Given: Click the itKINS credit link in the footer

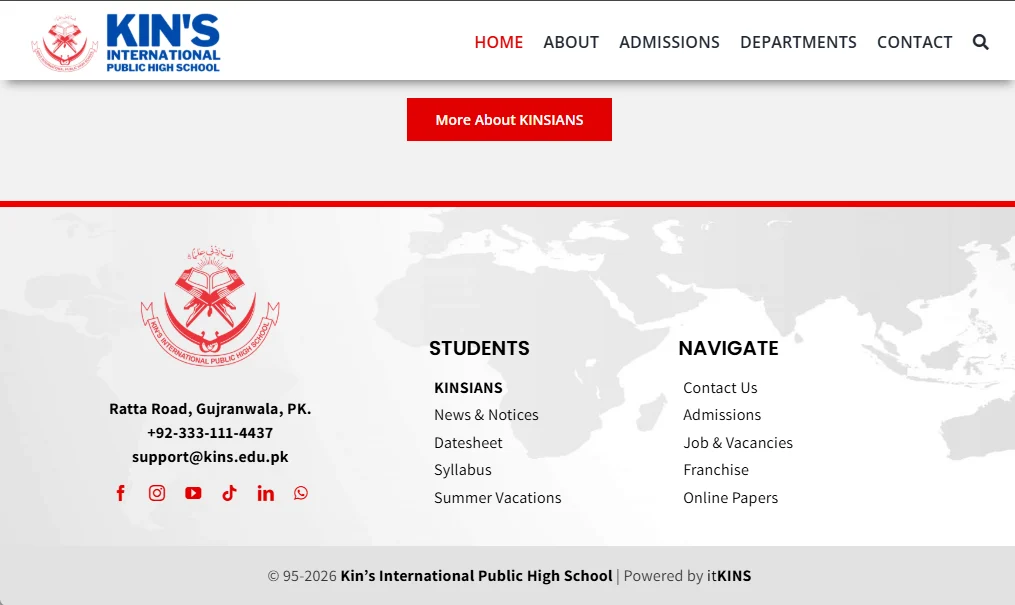Looking at the screenshot, I should pos(731,575).
